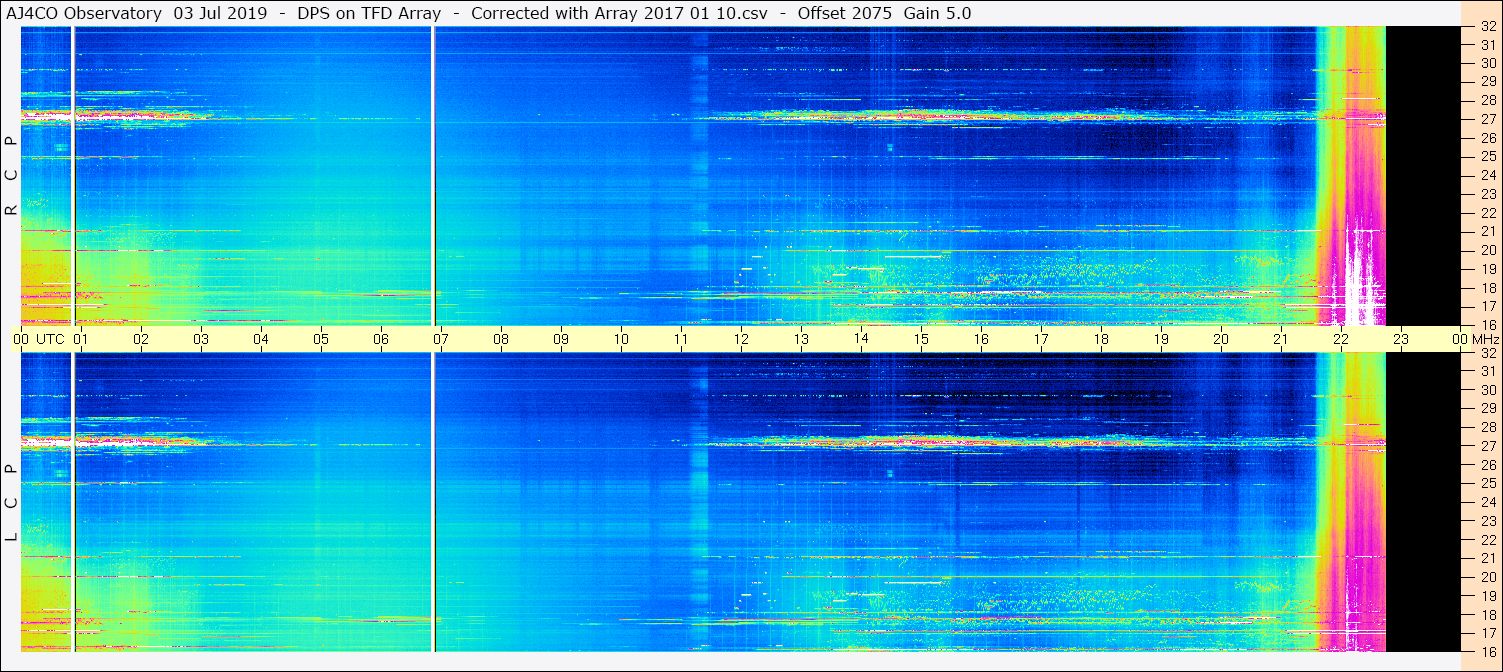Click the 20 MHz label on upper frequency scale
The width and height of the screenshot is (1503, 672).
point(1487,250)
